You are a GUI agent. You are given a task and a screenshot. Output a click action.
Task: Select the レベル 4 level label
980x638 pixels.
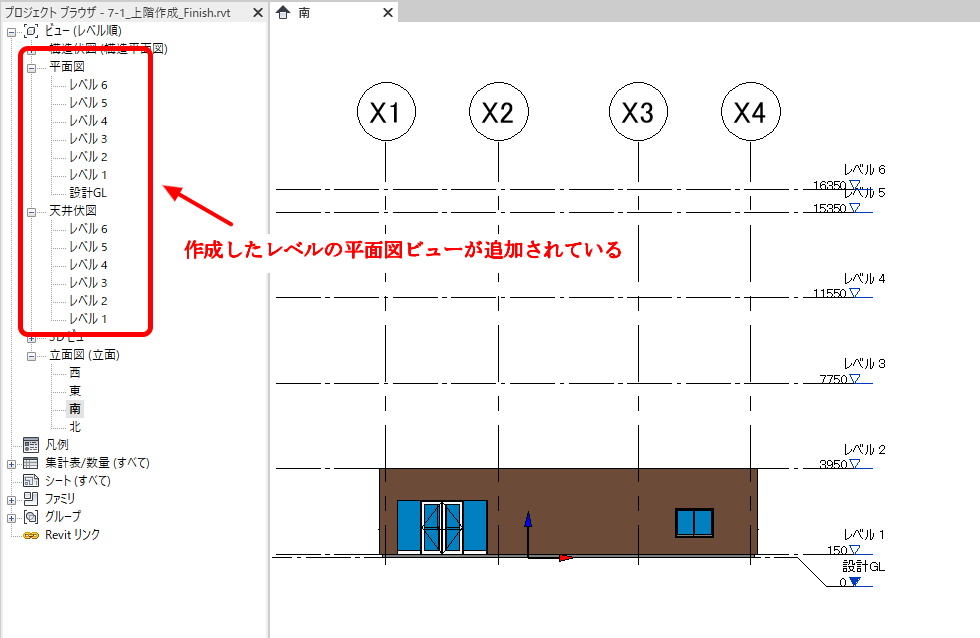[x=864, y=279]
